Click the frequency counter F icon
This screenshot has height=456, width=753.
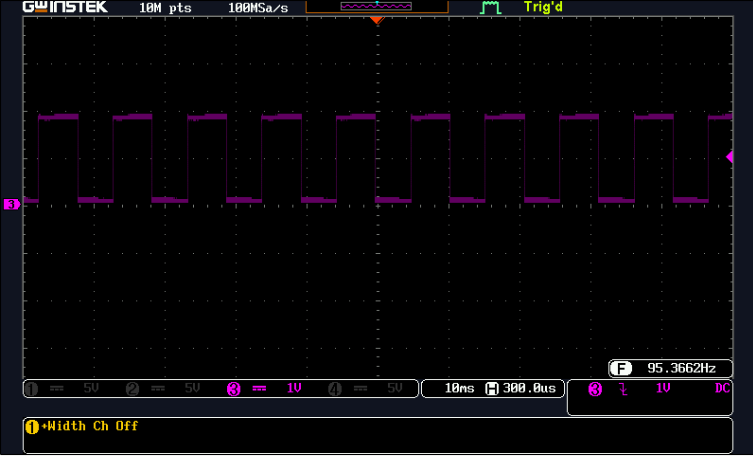[621, 369]
